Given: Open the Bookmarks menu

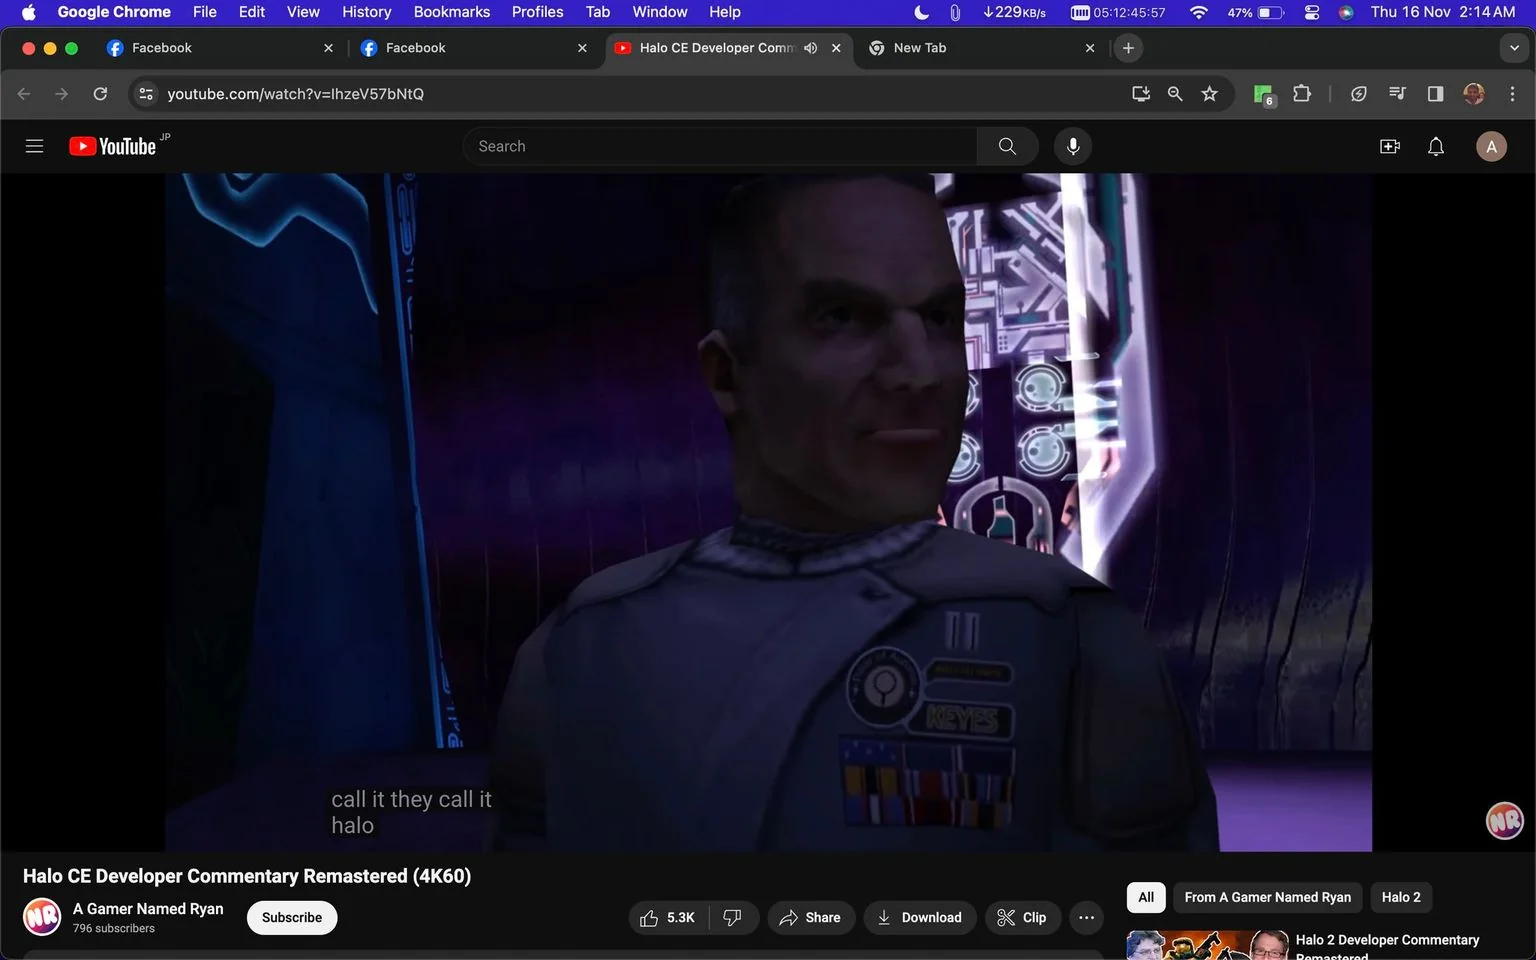Looking at the screenshot, I should [x=452, y=12].
